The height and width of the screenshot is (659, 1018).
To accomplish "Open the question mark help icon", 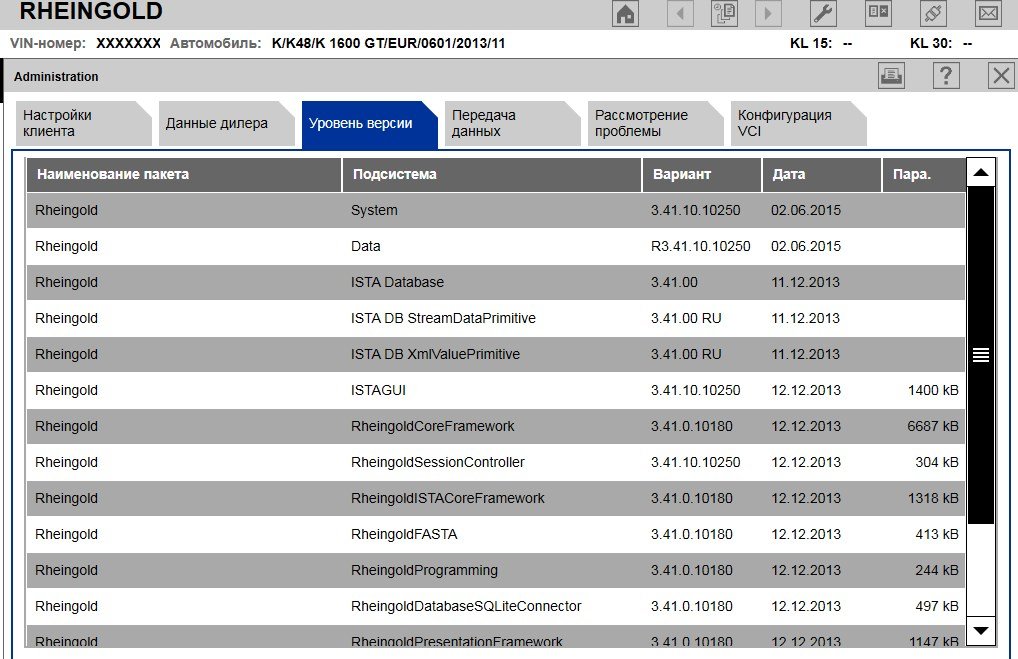I will tap(946, 76).
